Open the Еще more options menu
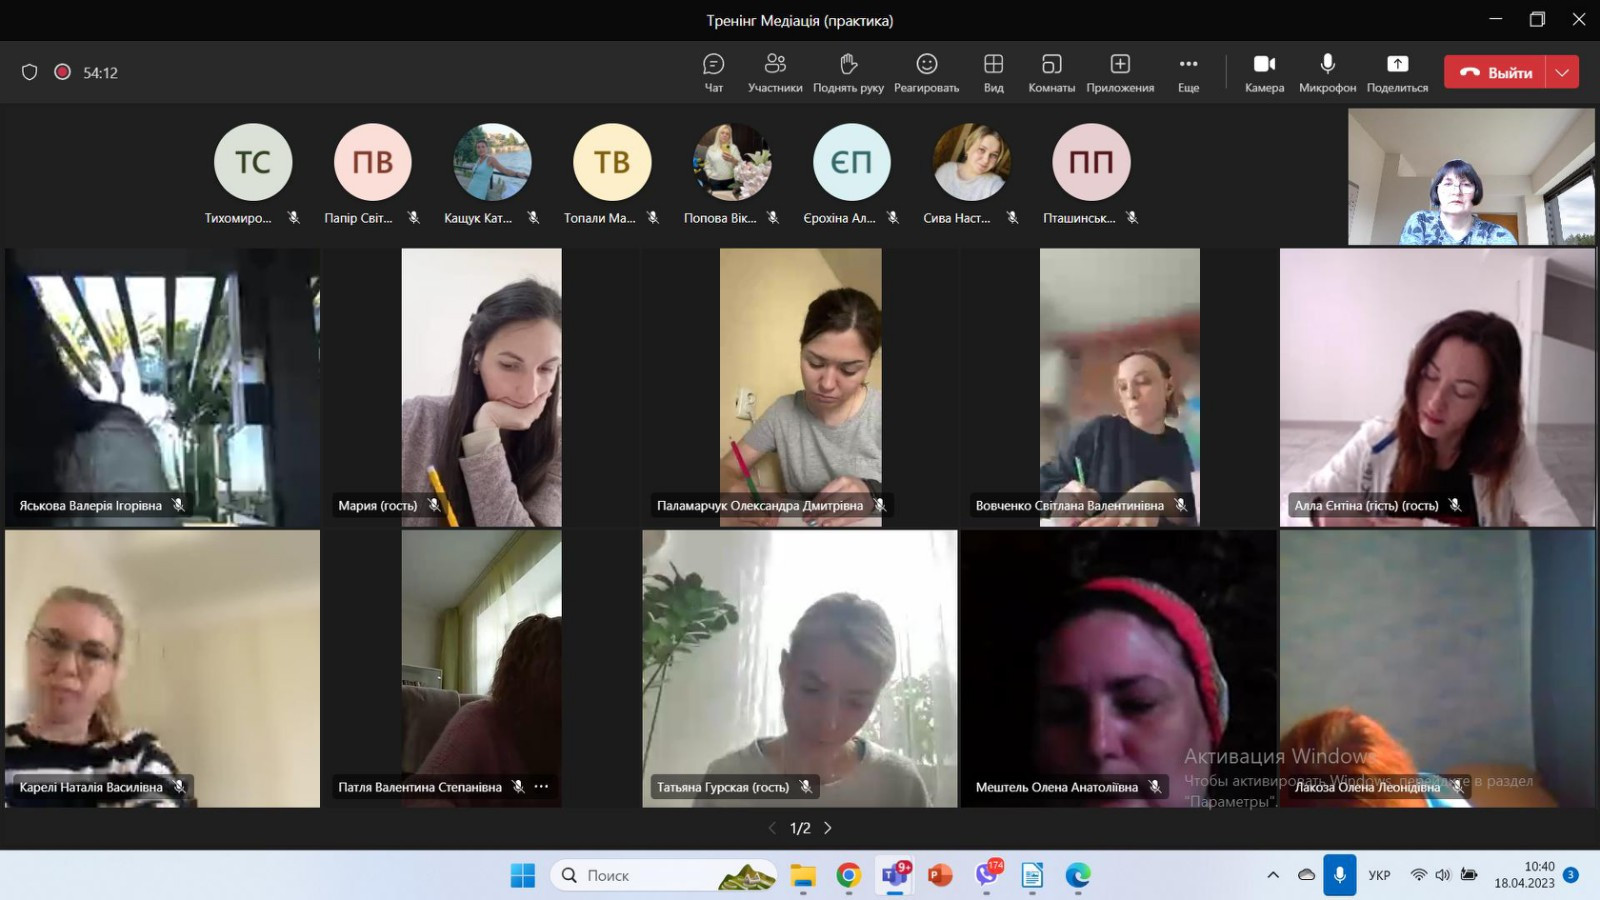Screen dimensions: 1600x900 tap(1188, 73)
